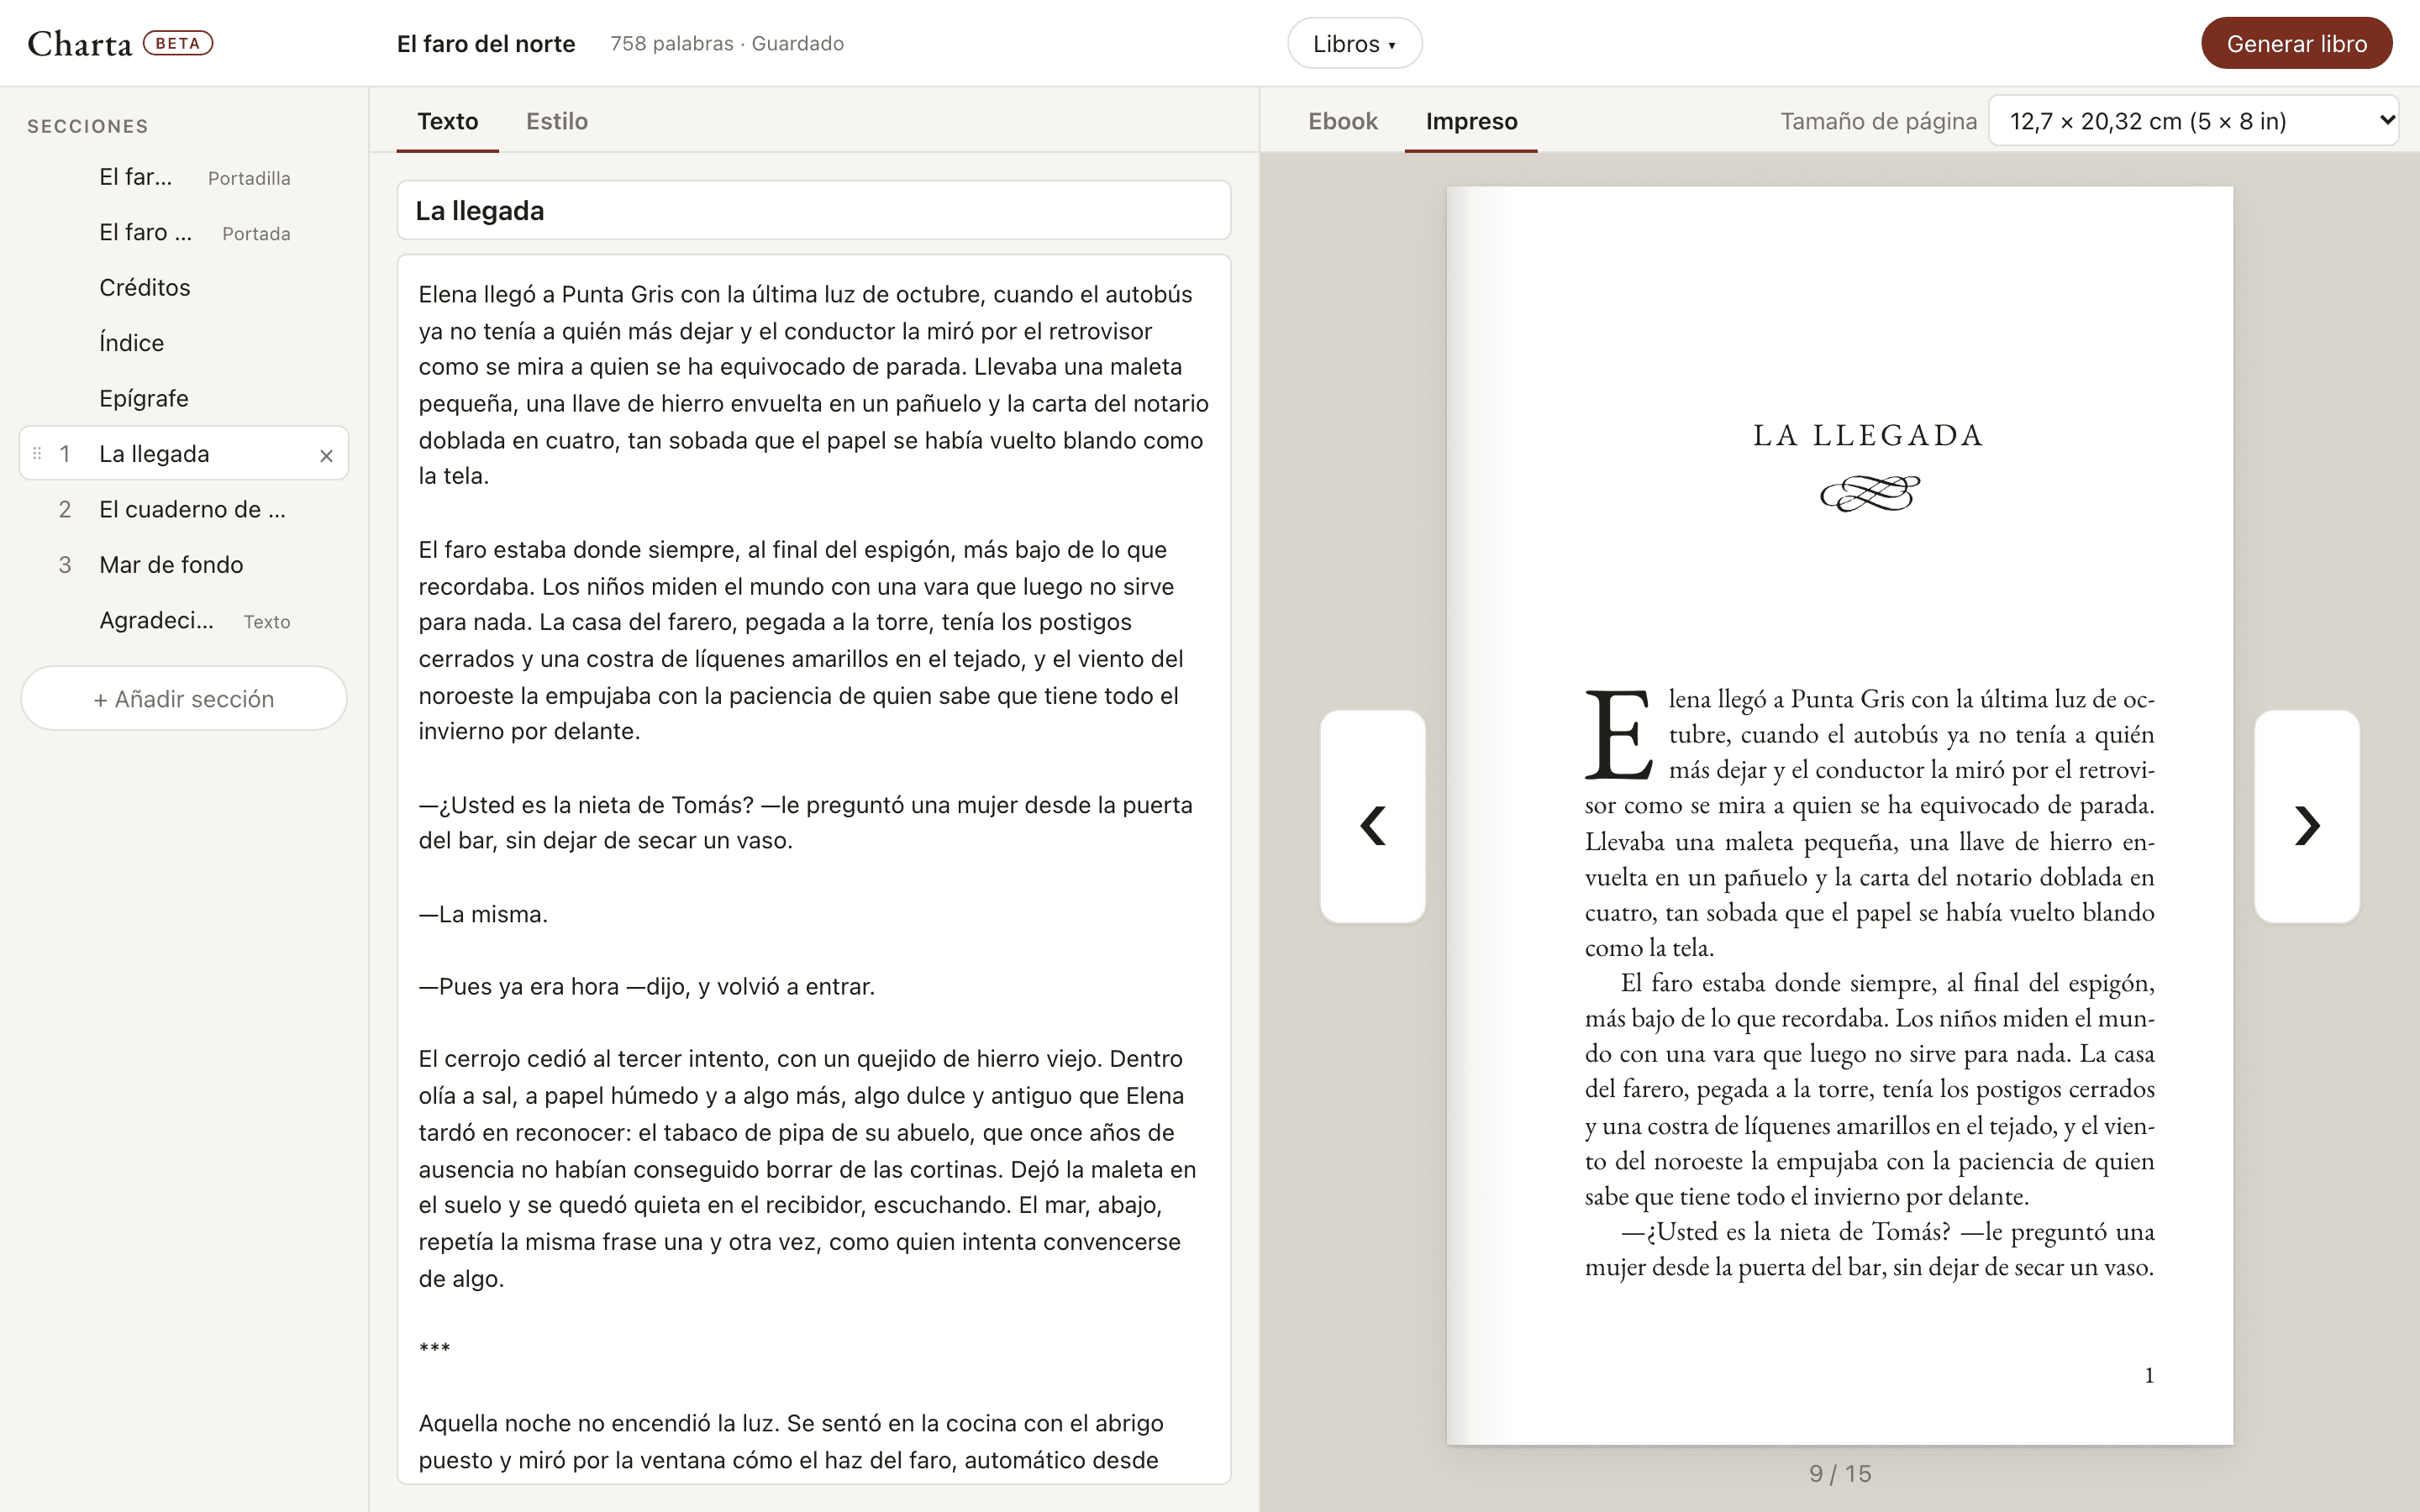The height and width of the screenshot is (1512, 2420).
Task: Select chapter 3 Mar de fondo
Action: tap(184, 564)
